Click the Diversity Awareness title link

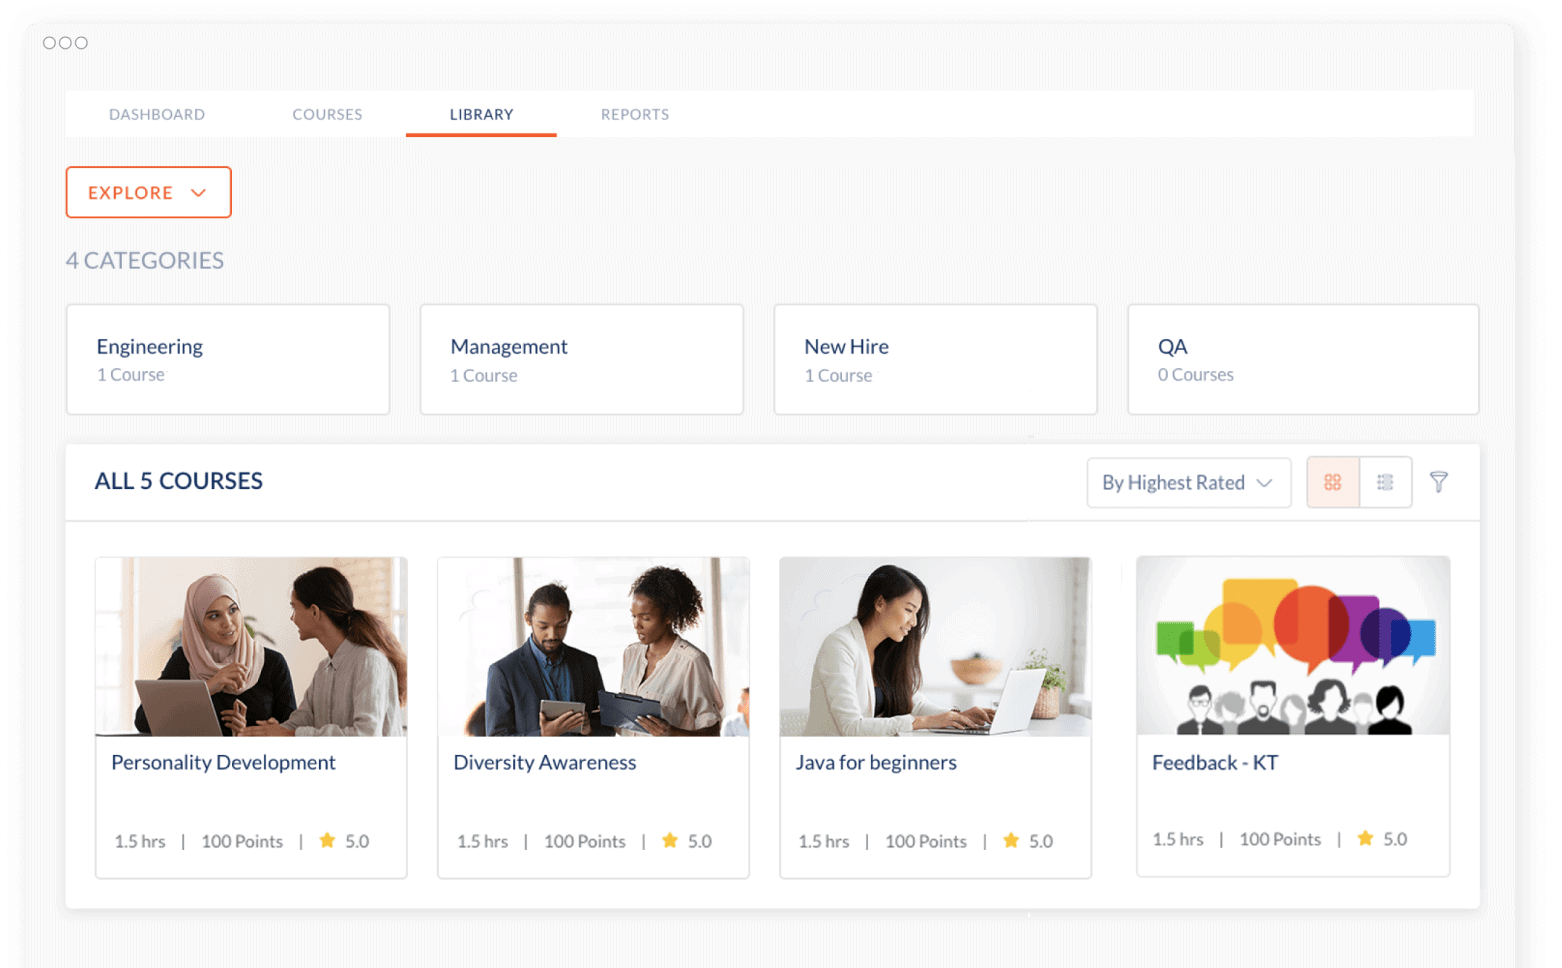click(545, 762)
